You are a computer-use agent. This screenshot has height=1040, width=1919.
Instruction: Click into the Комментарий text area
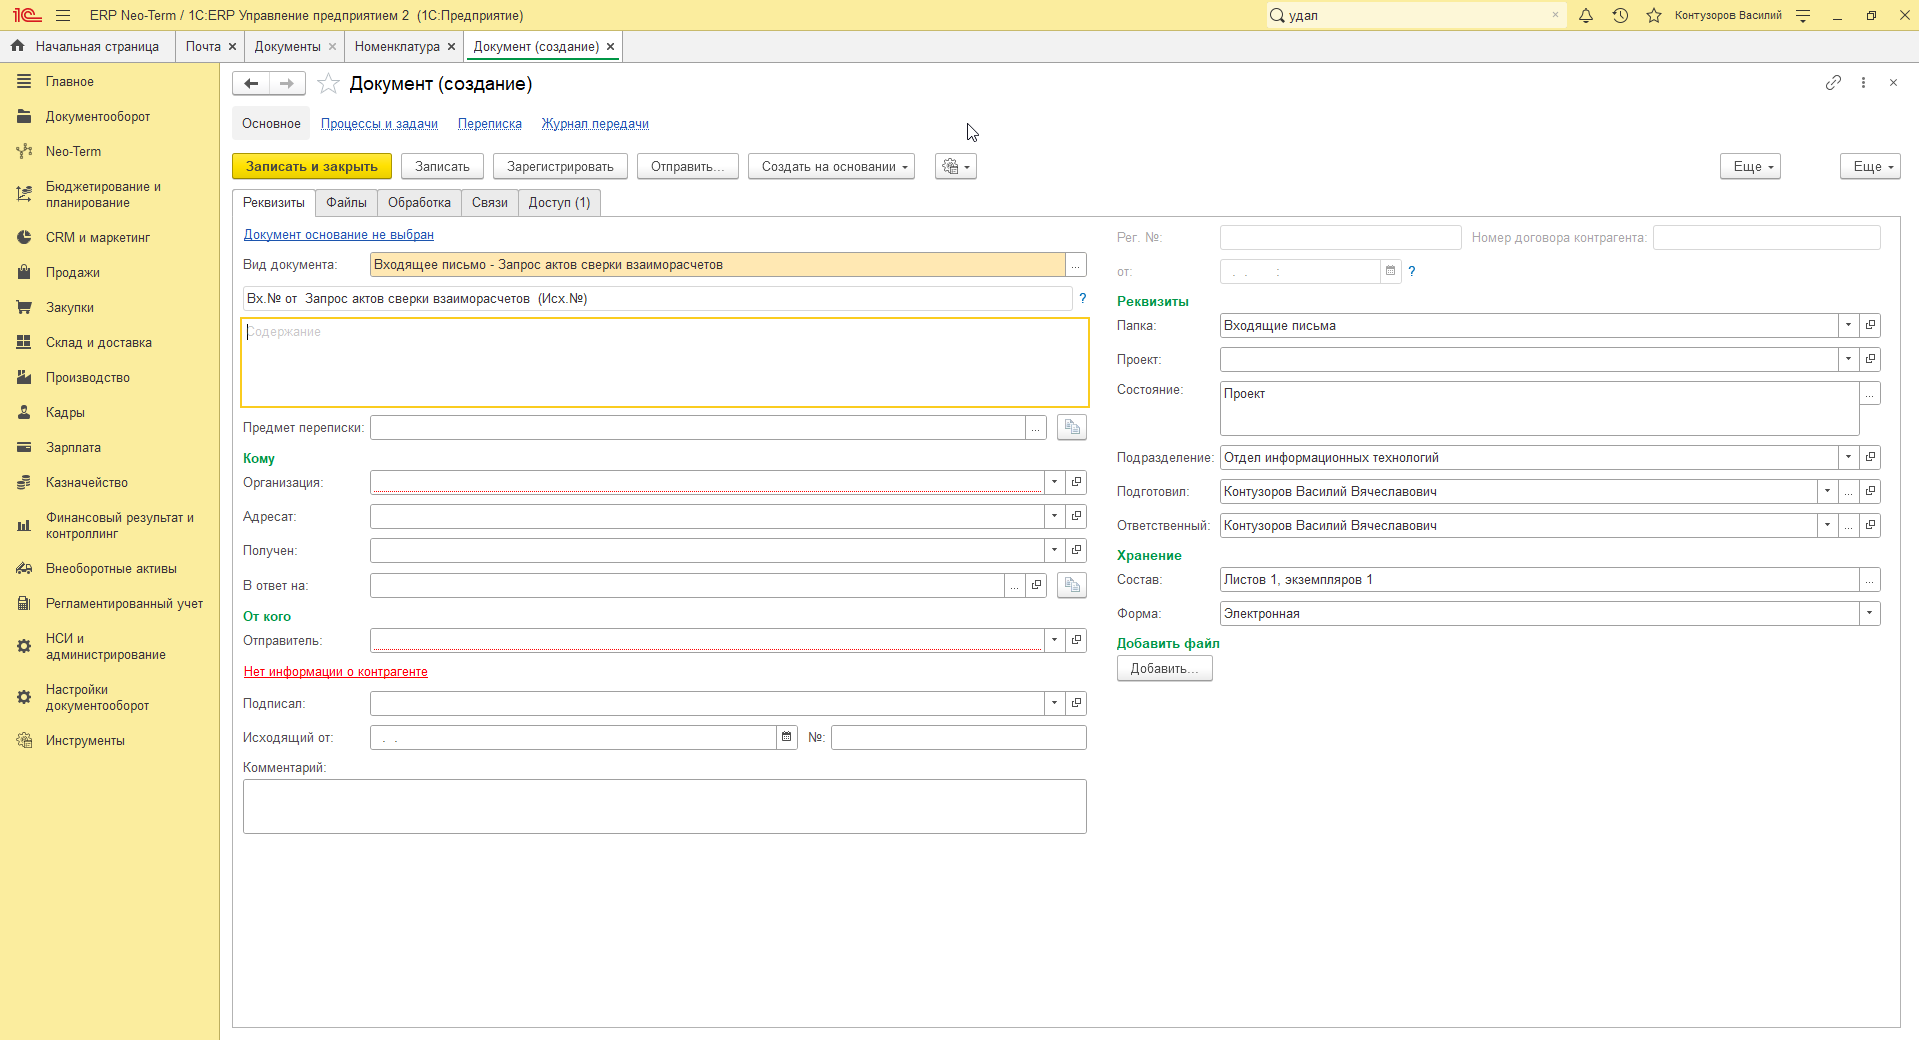(665, 807)
